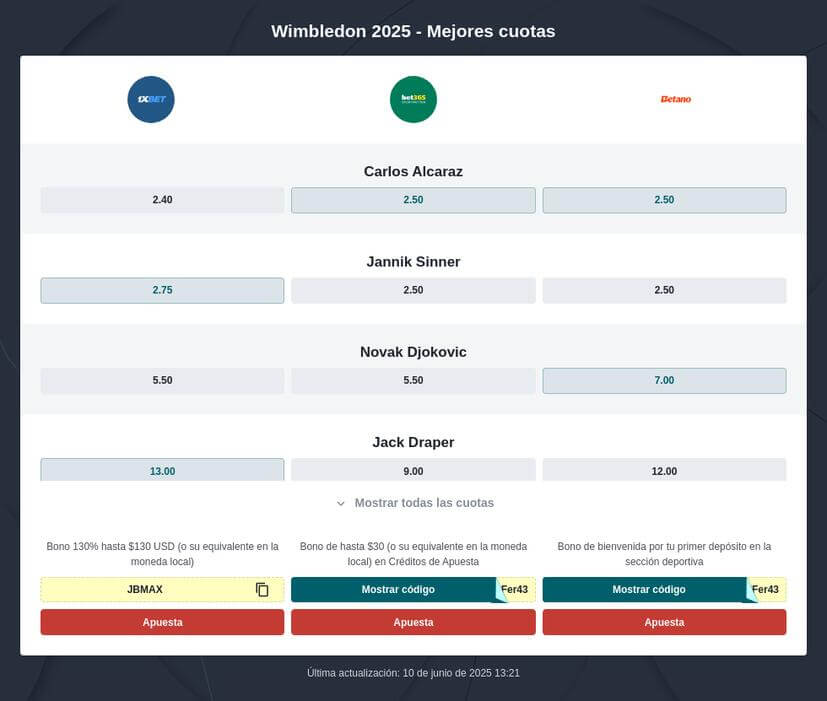Screen dimensions: 827x701
Task: Click the Novak Djokovic heading
Action: 413,352
